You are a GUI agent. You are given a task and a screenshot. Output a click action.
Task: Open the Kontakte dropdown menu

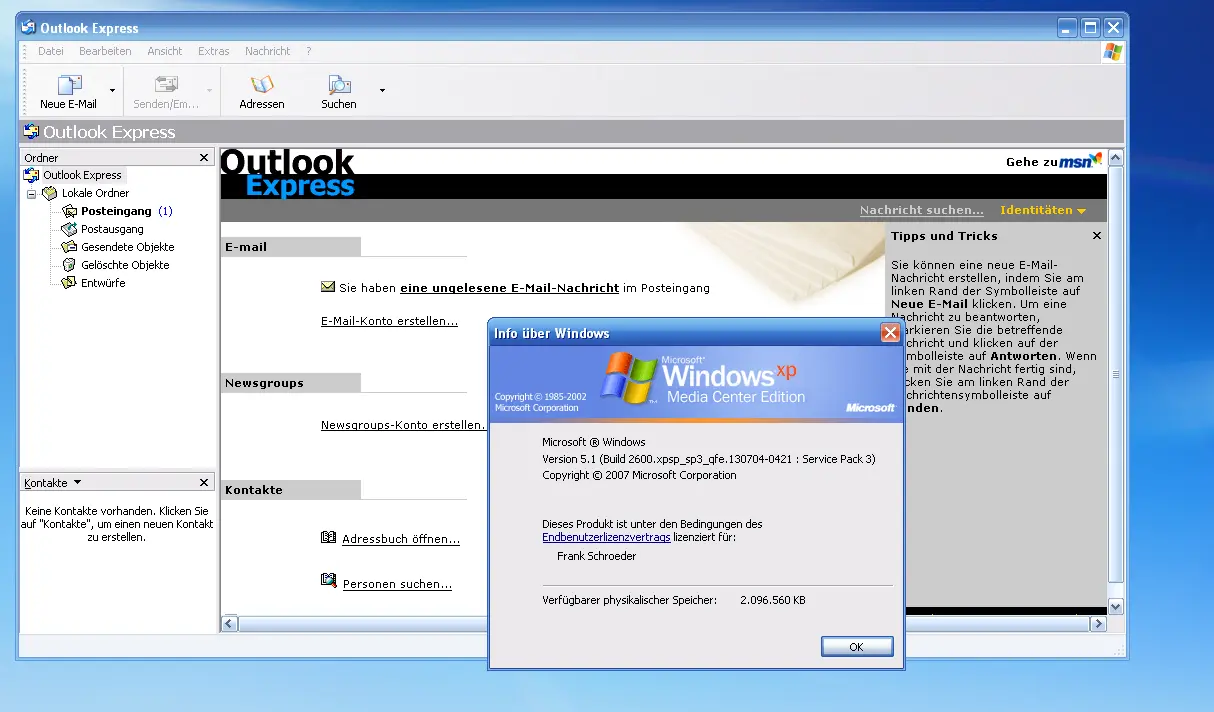tap(77, 482)
